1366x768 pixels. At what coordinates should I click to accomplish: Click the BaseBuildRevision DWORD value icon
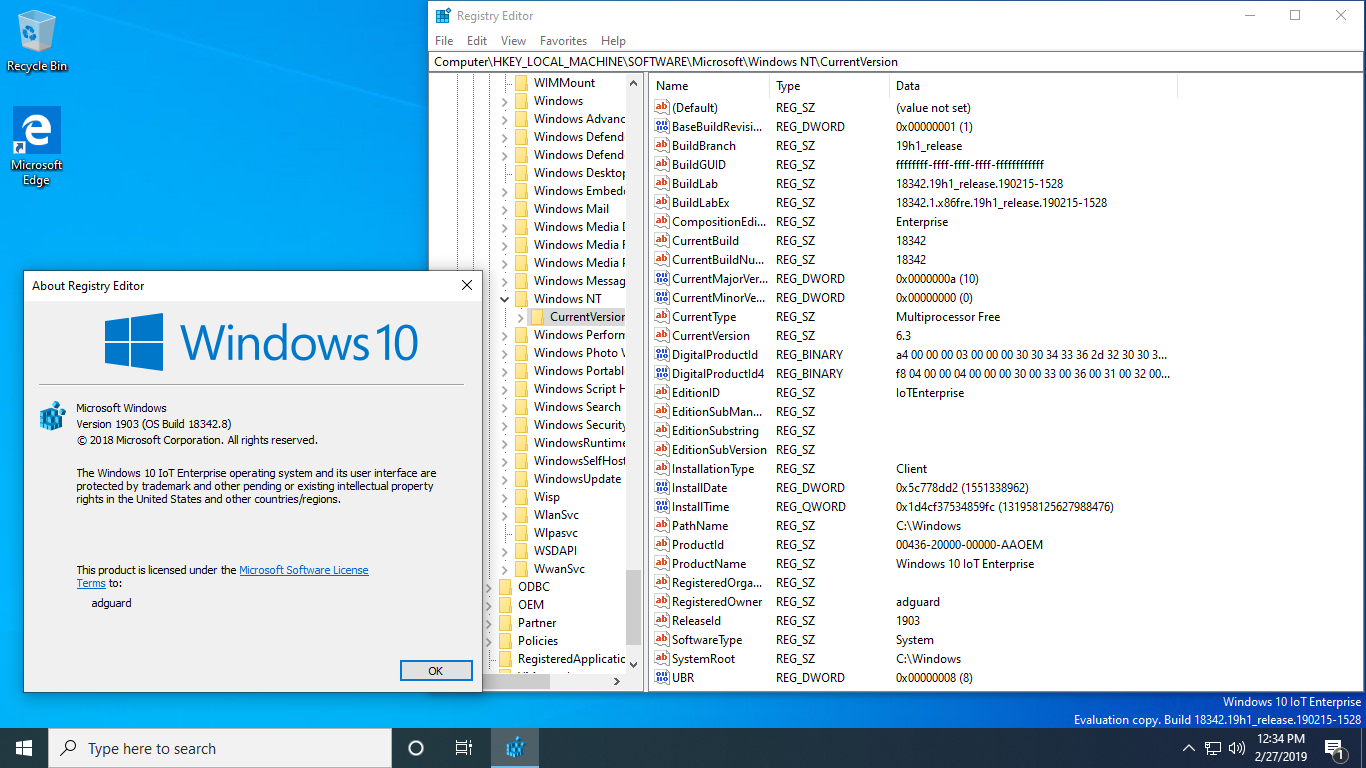coord(662,127)
